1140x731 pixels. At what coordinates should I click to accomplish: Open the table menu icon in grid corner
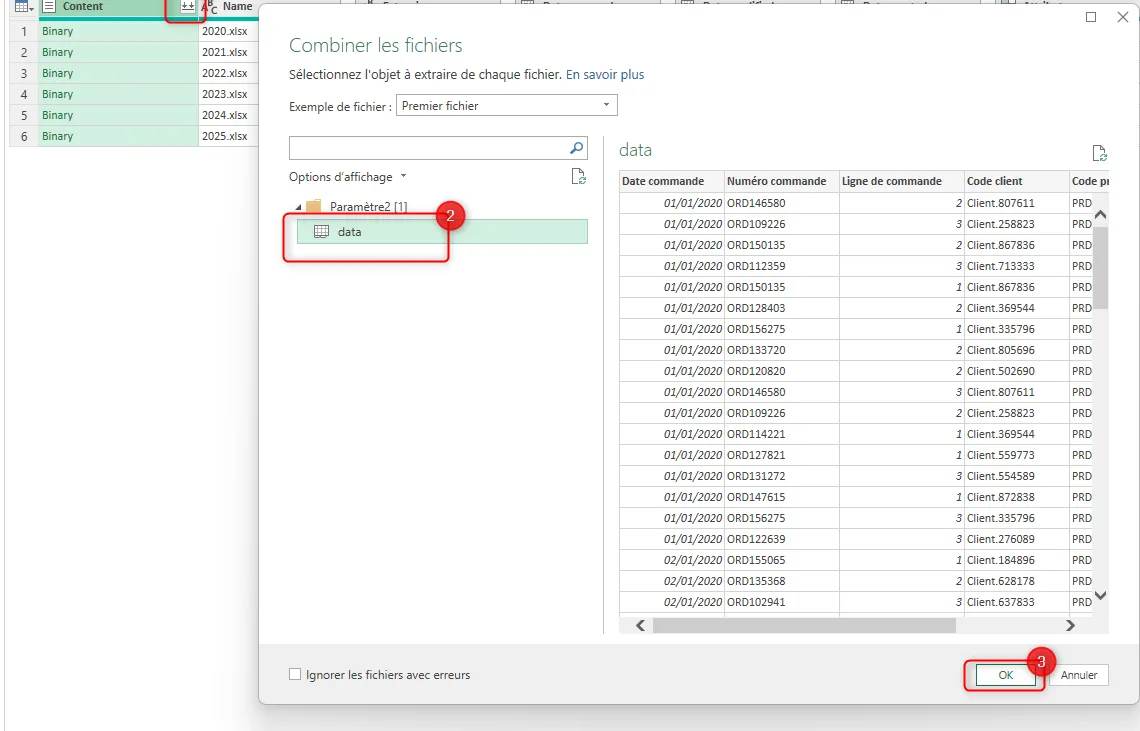23,7
